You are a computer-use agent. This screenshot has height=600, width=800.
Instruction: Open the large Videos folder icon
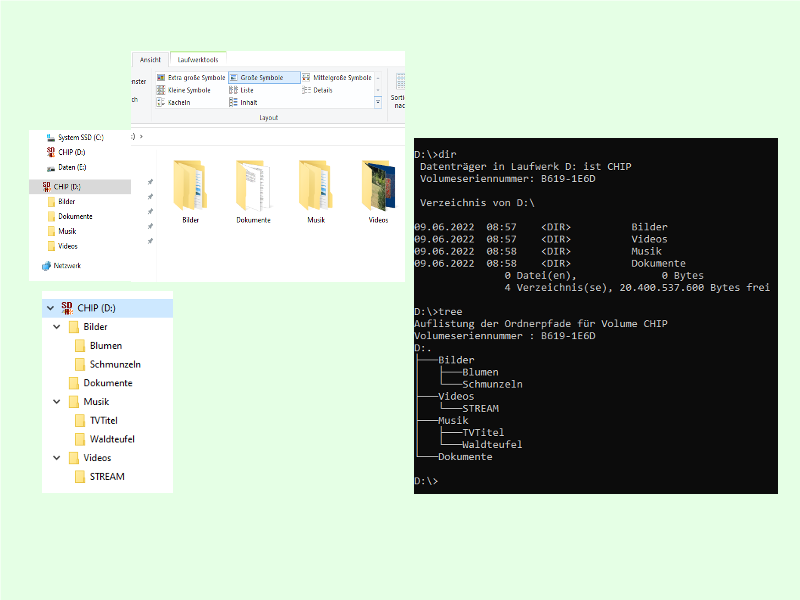tap(379, 192)
